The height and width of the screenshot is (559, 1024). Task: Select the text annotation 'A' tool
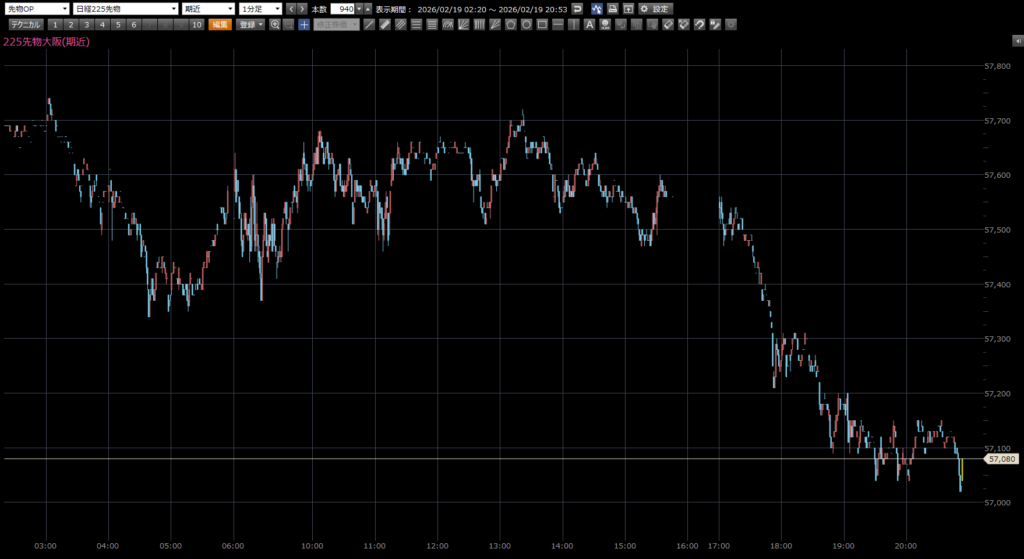click(588, 24)
